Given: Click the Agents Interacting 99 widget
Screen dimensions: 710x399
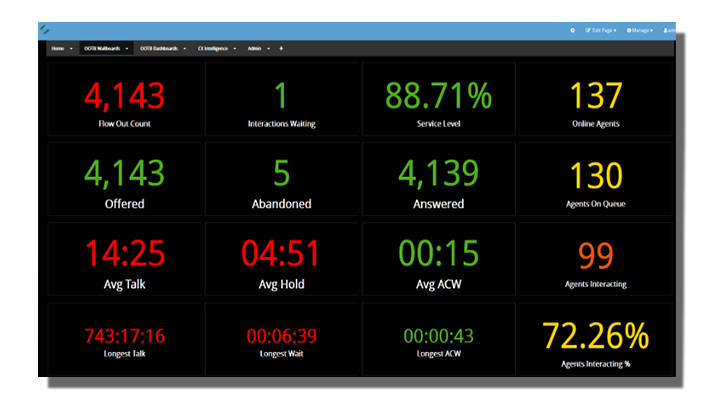Looking at the screenshot, I should (x=595, y=259).
